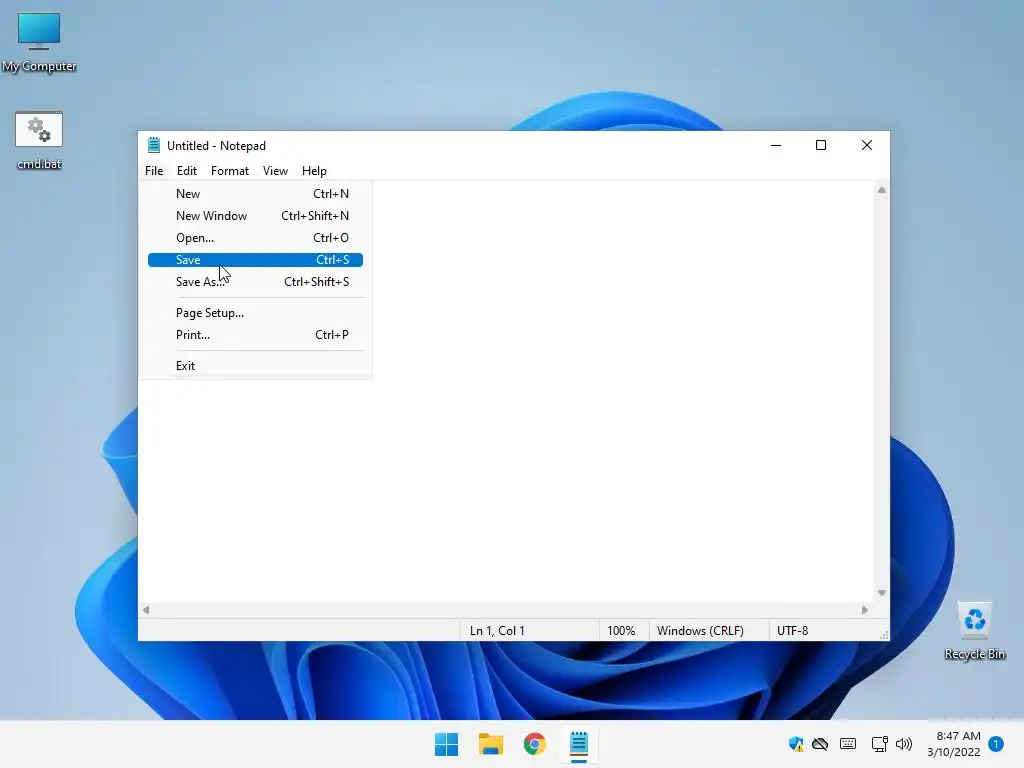
Task: Minimize the Notepad window
Action: pos(776,145)
